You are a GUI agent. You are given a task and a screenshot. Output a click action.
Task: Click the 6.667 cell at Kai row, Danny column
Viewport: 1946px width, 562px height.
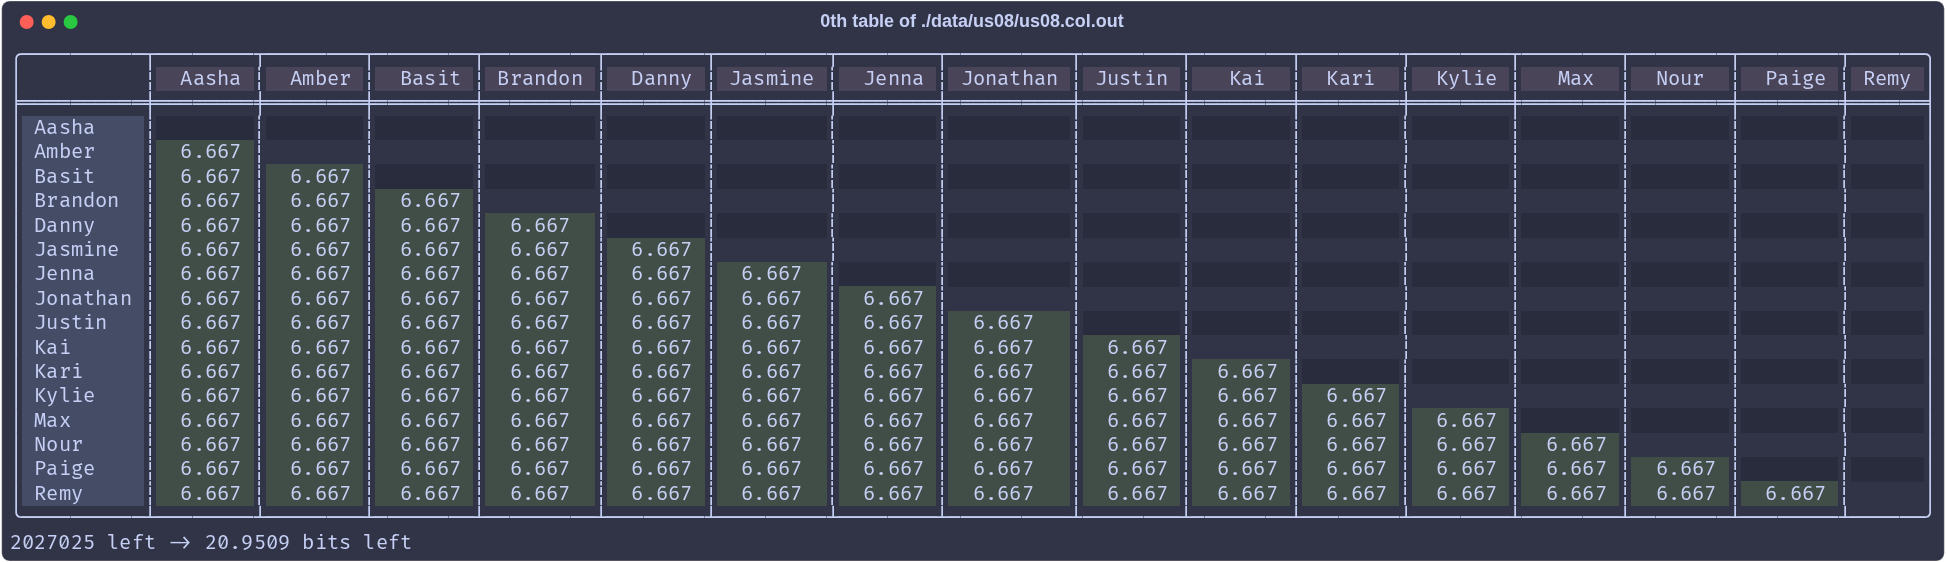656,348
